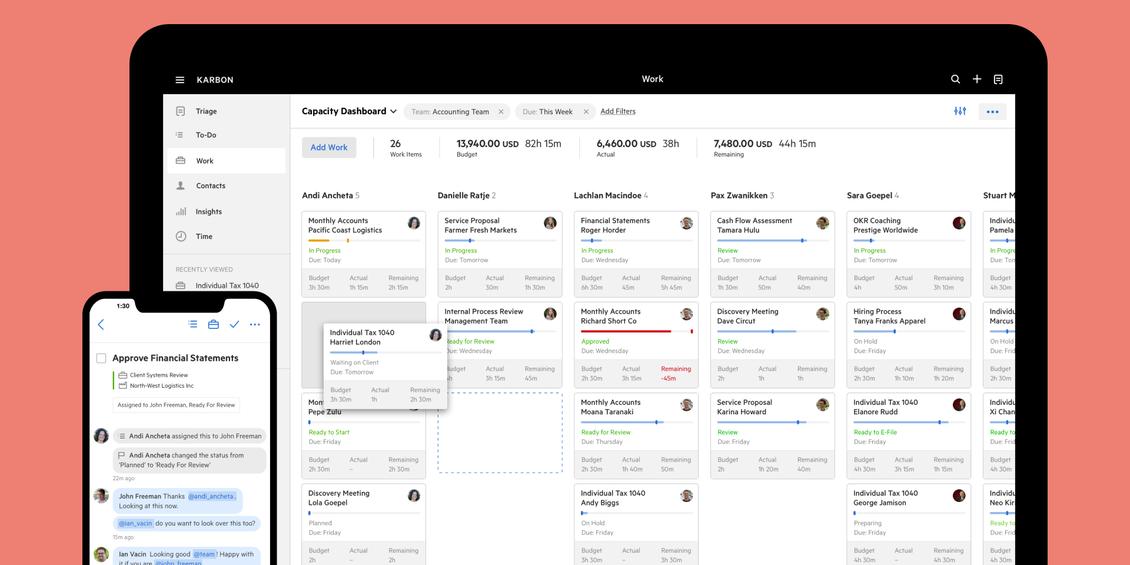This screenshot has height=565, width=1130.
Task: Click the Add Work button
Action: click(x=329, y=147)
